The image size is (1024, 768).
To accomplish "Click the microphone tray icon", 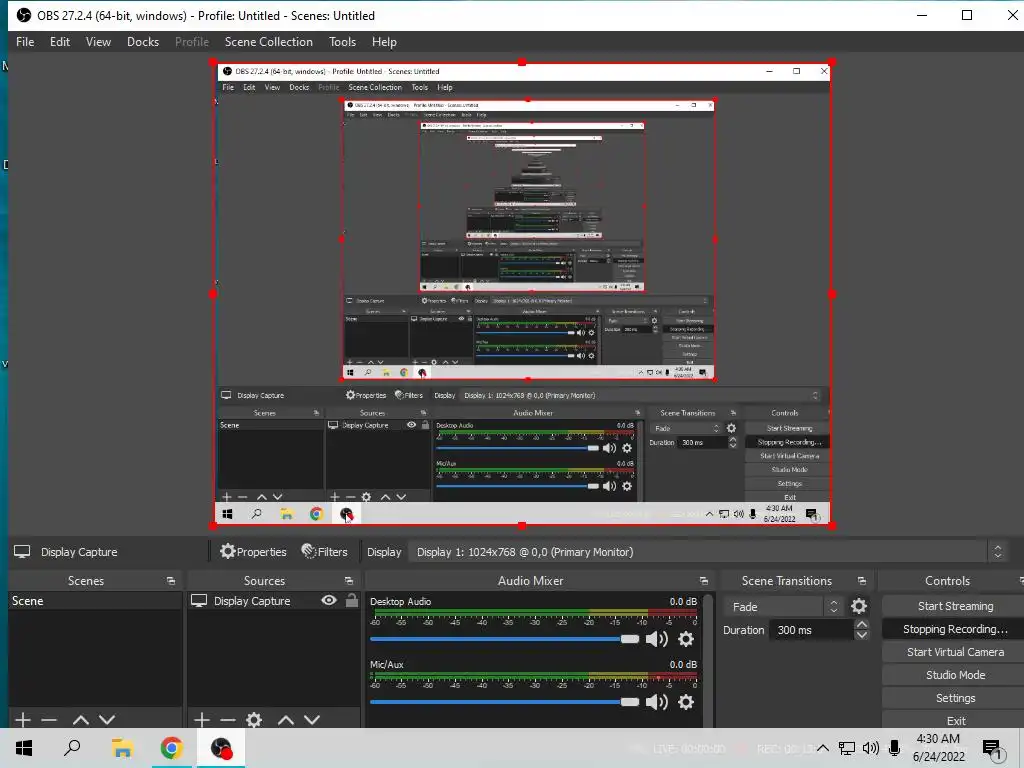I will click(894, 748).
